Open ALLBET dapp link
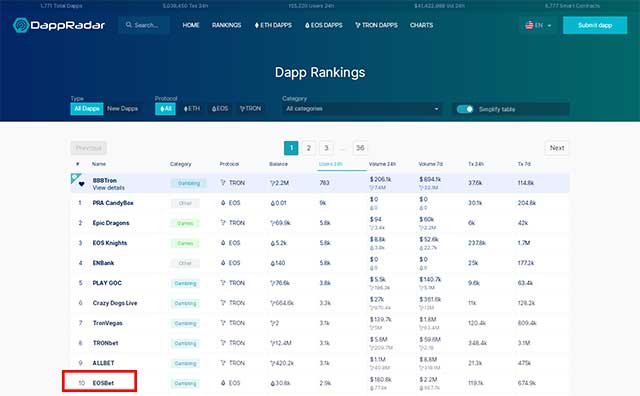The image size is (640, 396). [x=103, y=363]
